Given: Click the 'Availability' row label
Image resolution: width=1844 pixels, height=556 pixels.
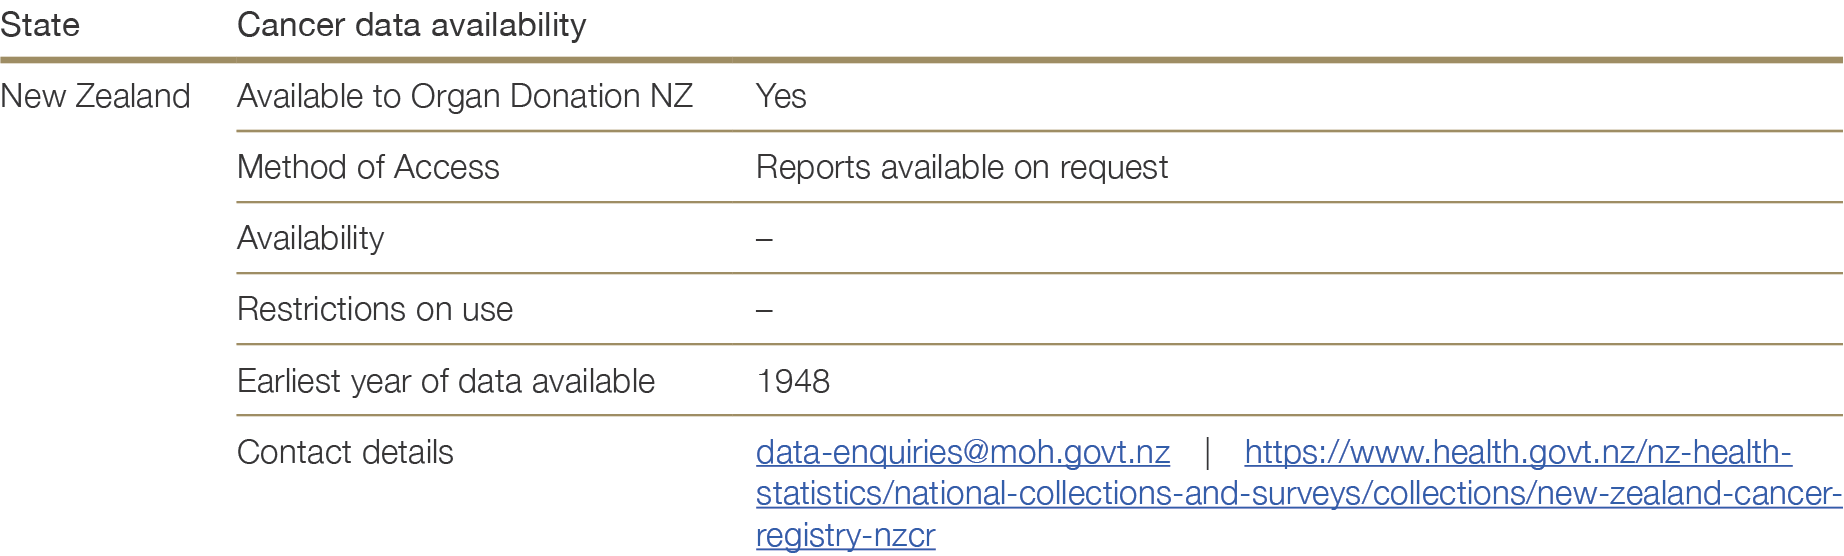Looking at the screenshot, I should point(310,239).
